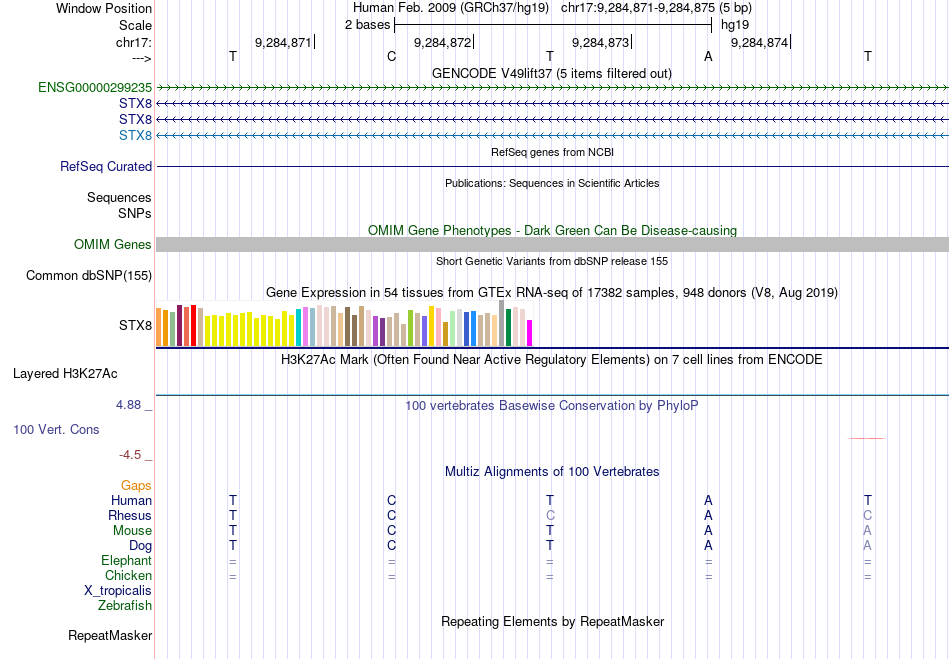Click 100 vertebrates Basewise Conservation by PhyloP
The height and width of the screenshot is (659, 950).
(x=552, y=405)
